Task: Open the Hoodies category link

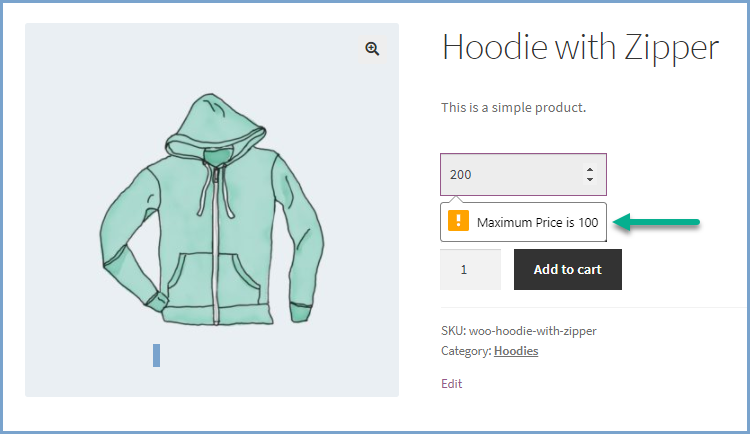Action: (516, 351)
